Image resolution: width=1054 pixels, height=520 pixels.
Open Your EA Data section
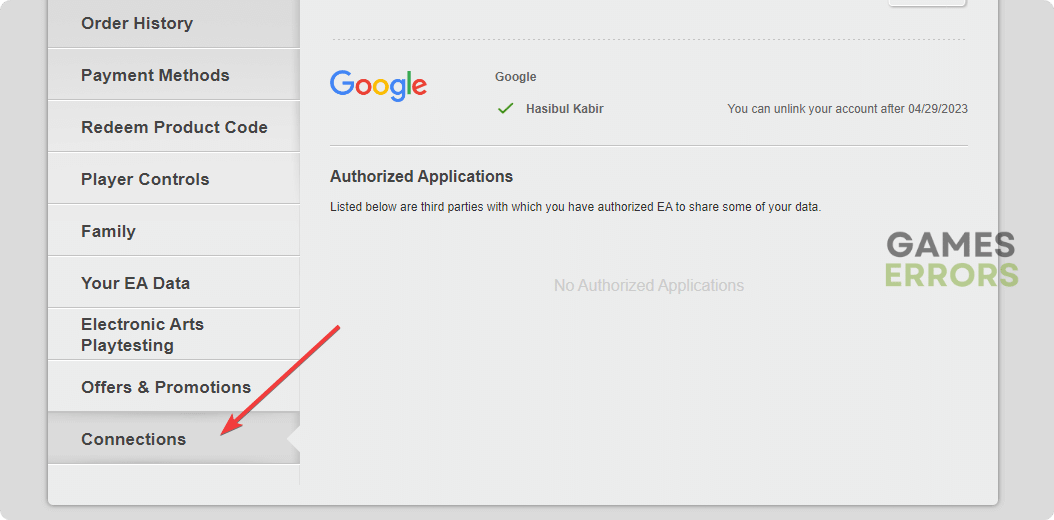[x=173, y=282]
